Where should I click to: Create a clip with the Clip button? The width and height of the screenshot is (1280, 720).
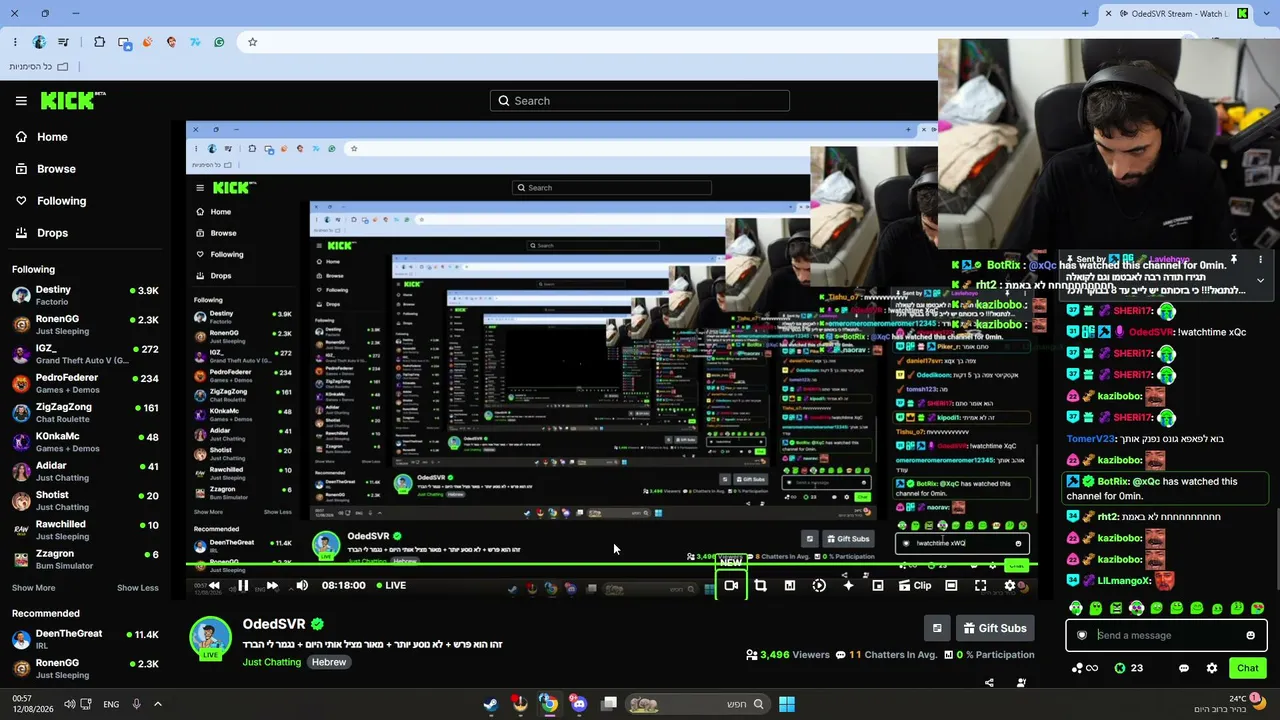click(914, 586)
